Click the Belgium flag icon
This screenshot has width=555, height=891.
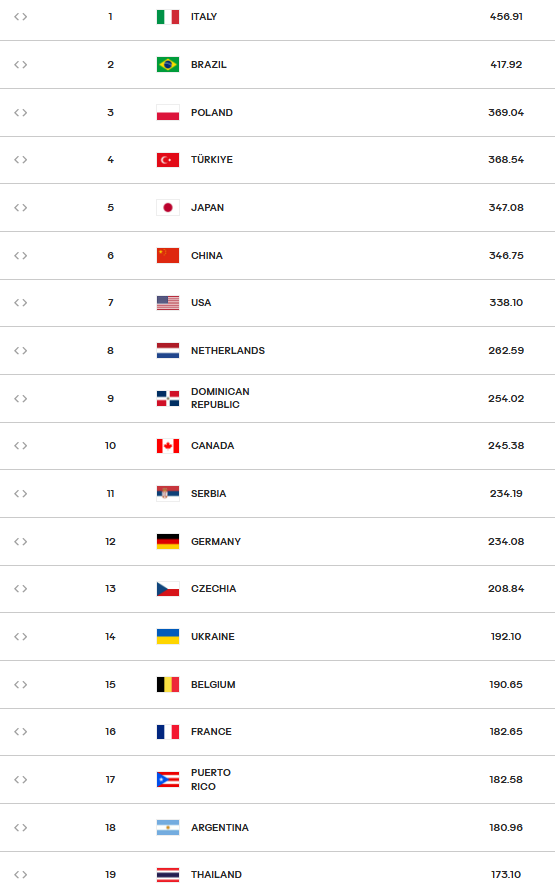(x=168, y=684)
